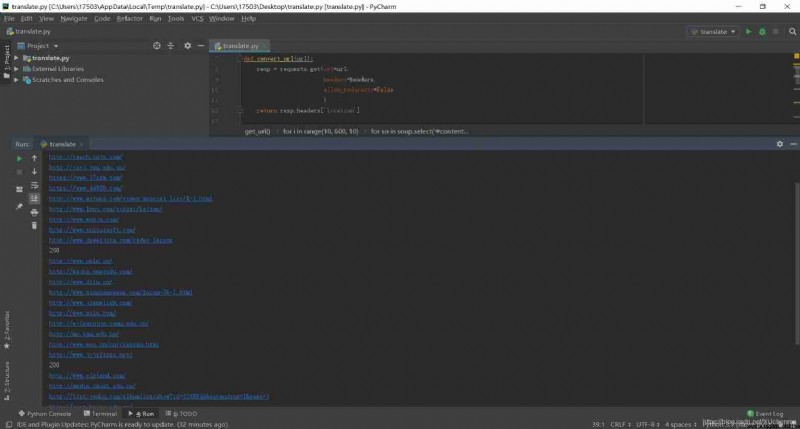Click the tool windows quick-access icon in status bar

pyautogui.click(x=8, y=424)
